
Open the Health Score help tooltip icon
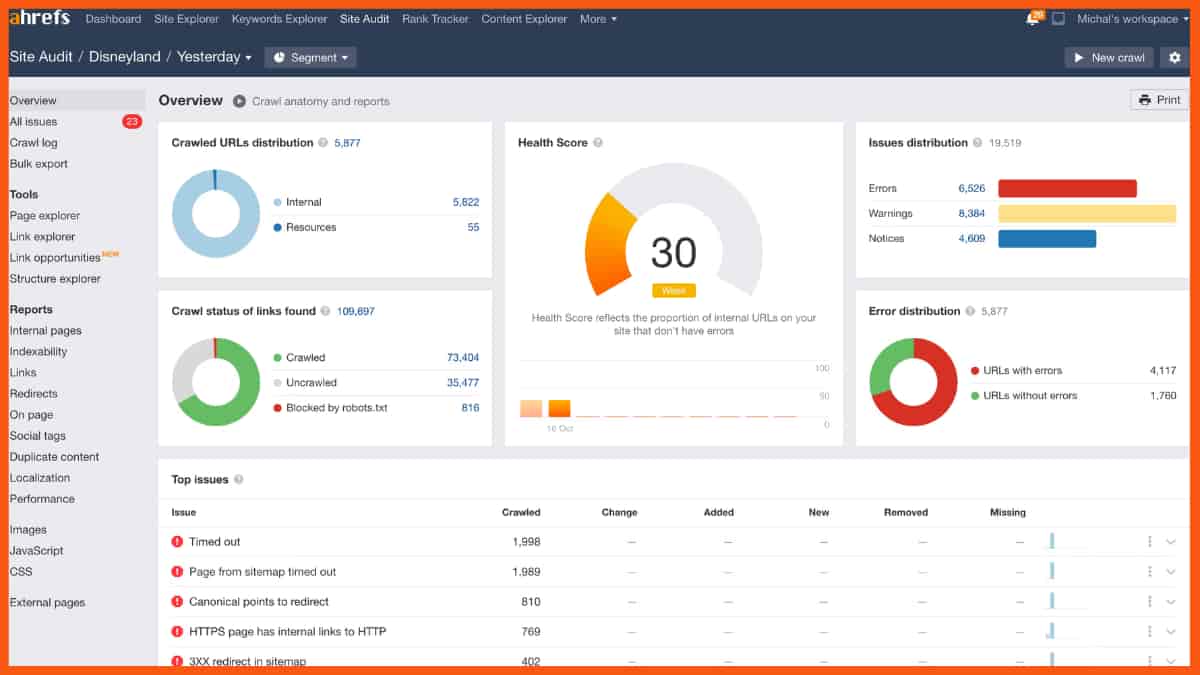596,142
